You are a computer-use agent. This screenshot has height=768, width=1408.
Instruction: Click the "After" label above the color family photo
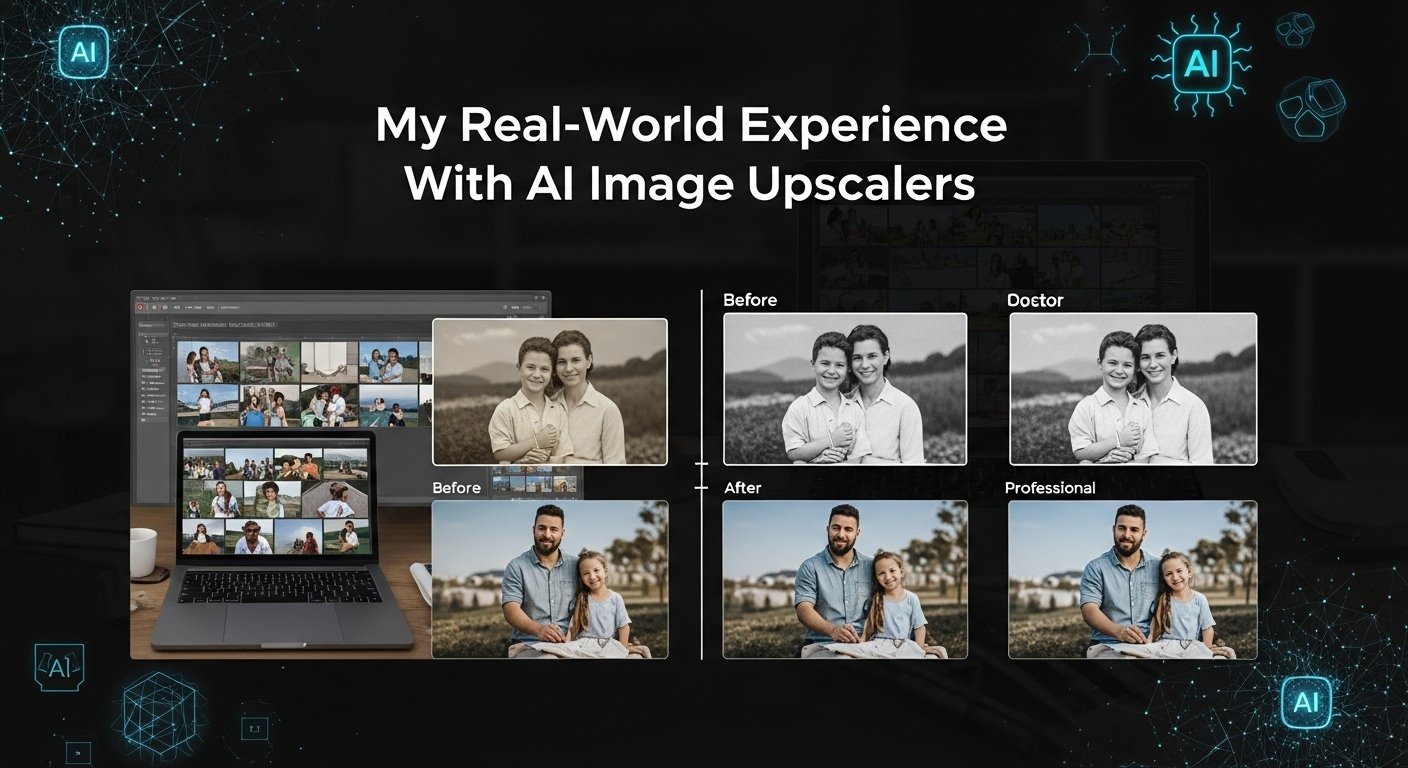(742, 487)
